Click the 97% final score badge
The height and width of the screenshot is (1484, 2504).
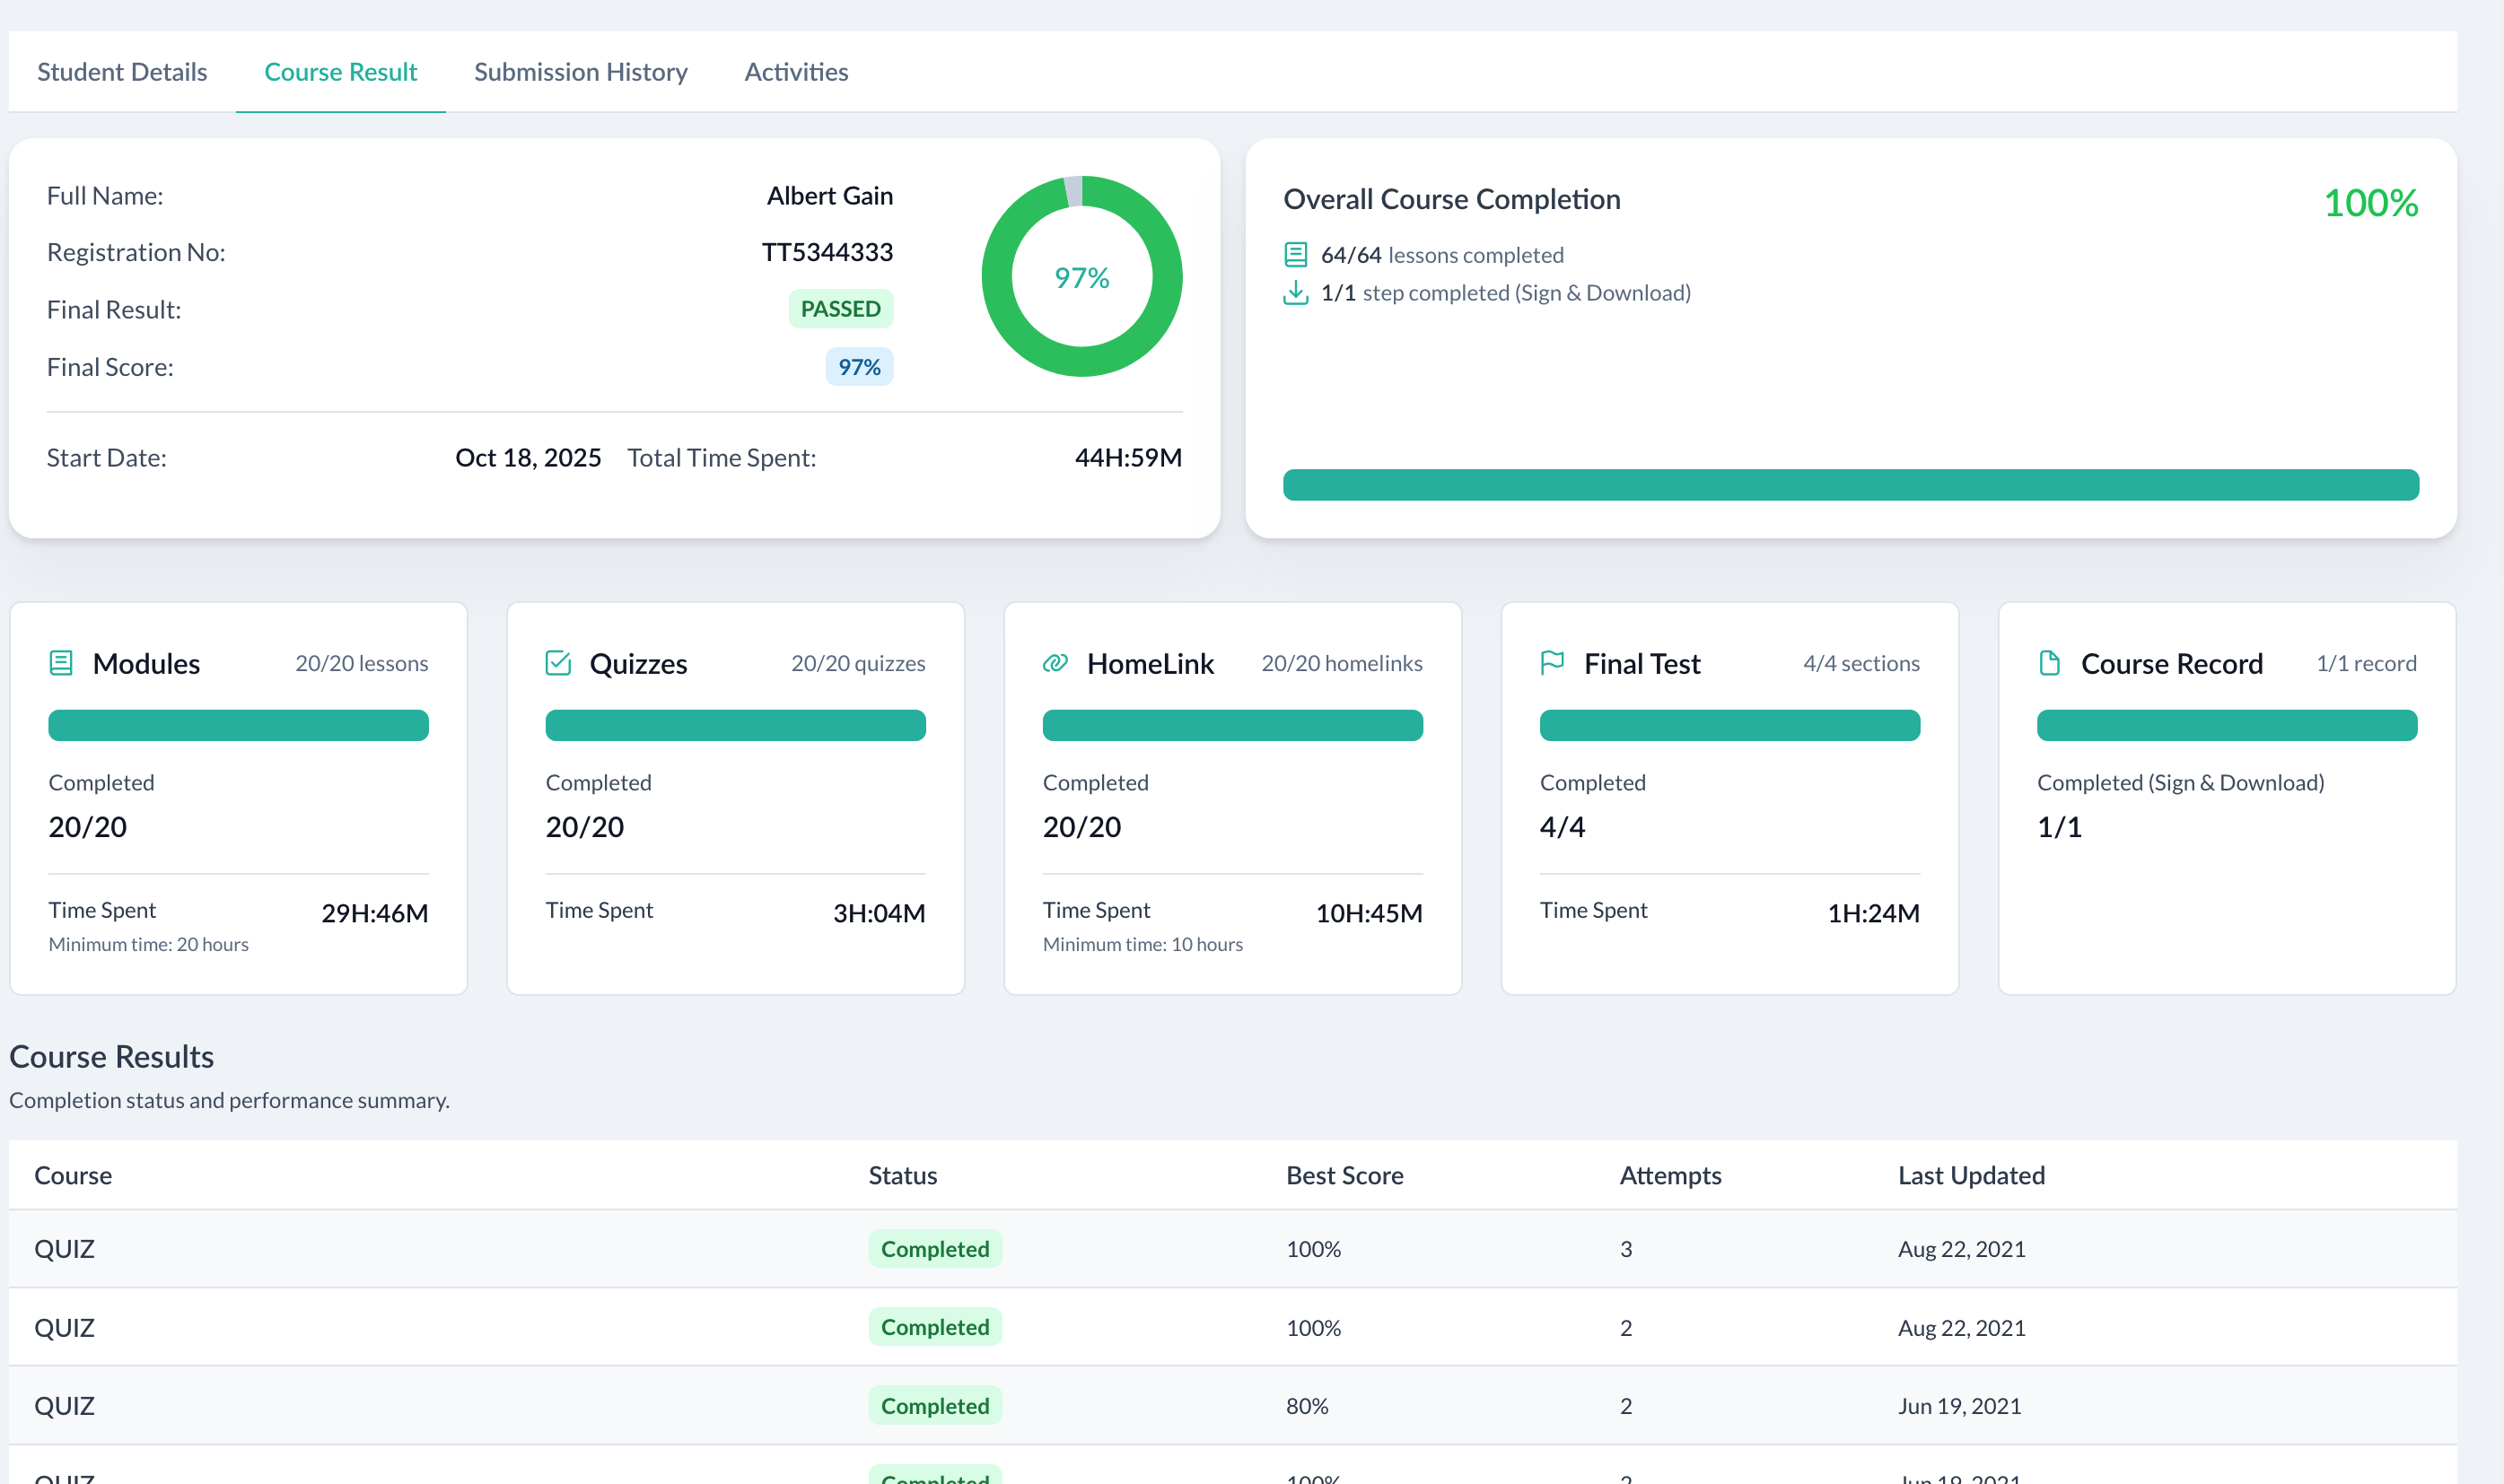point(859,367)
